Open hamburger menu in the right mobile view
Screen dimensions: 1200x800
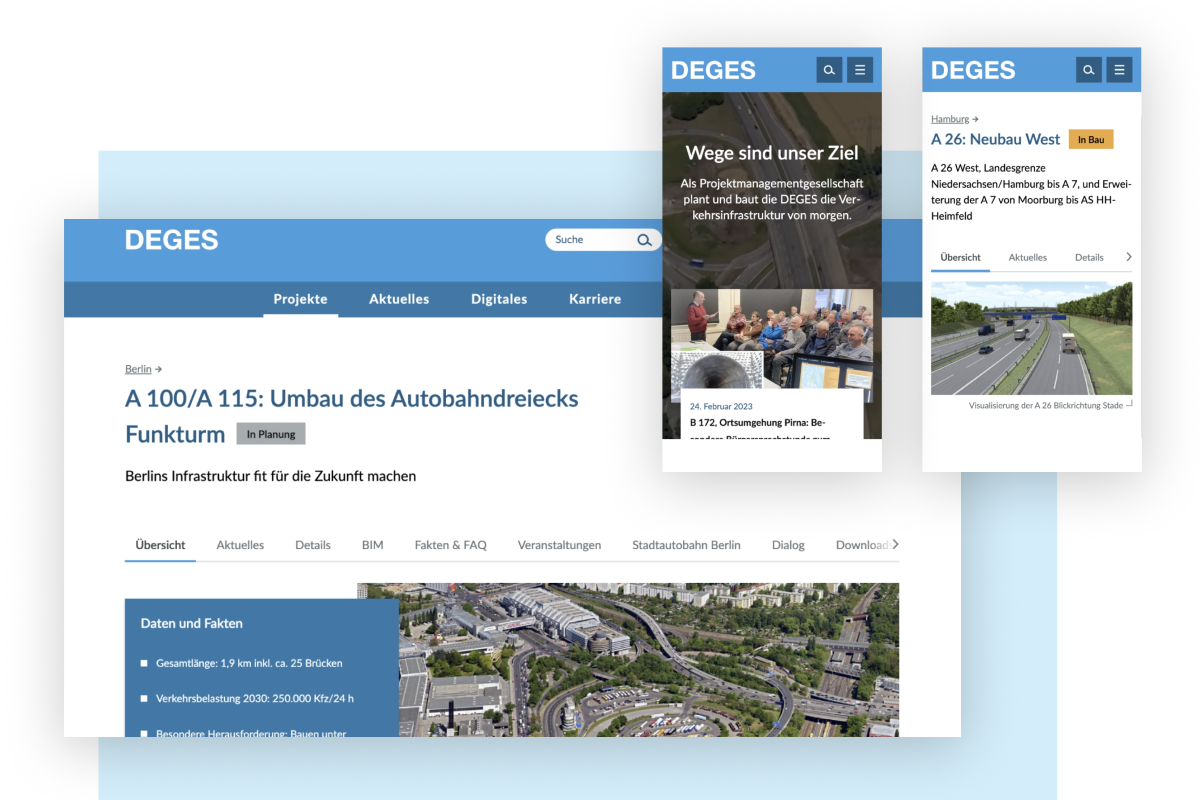click(1120, 70)
